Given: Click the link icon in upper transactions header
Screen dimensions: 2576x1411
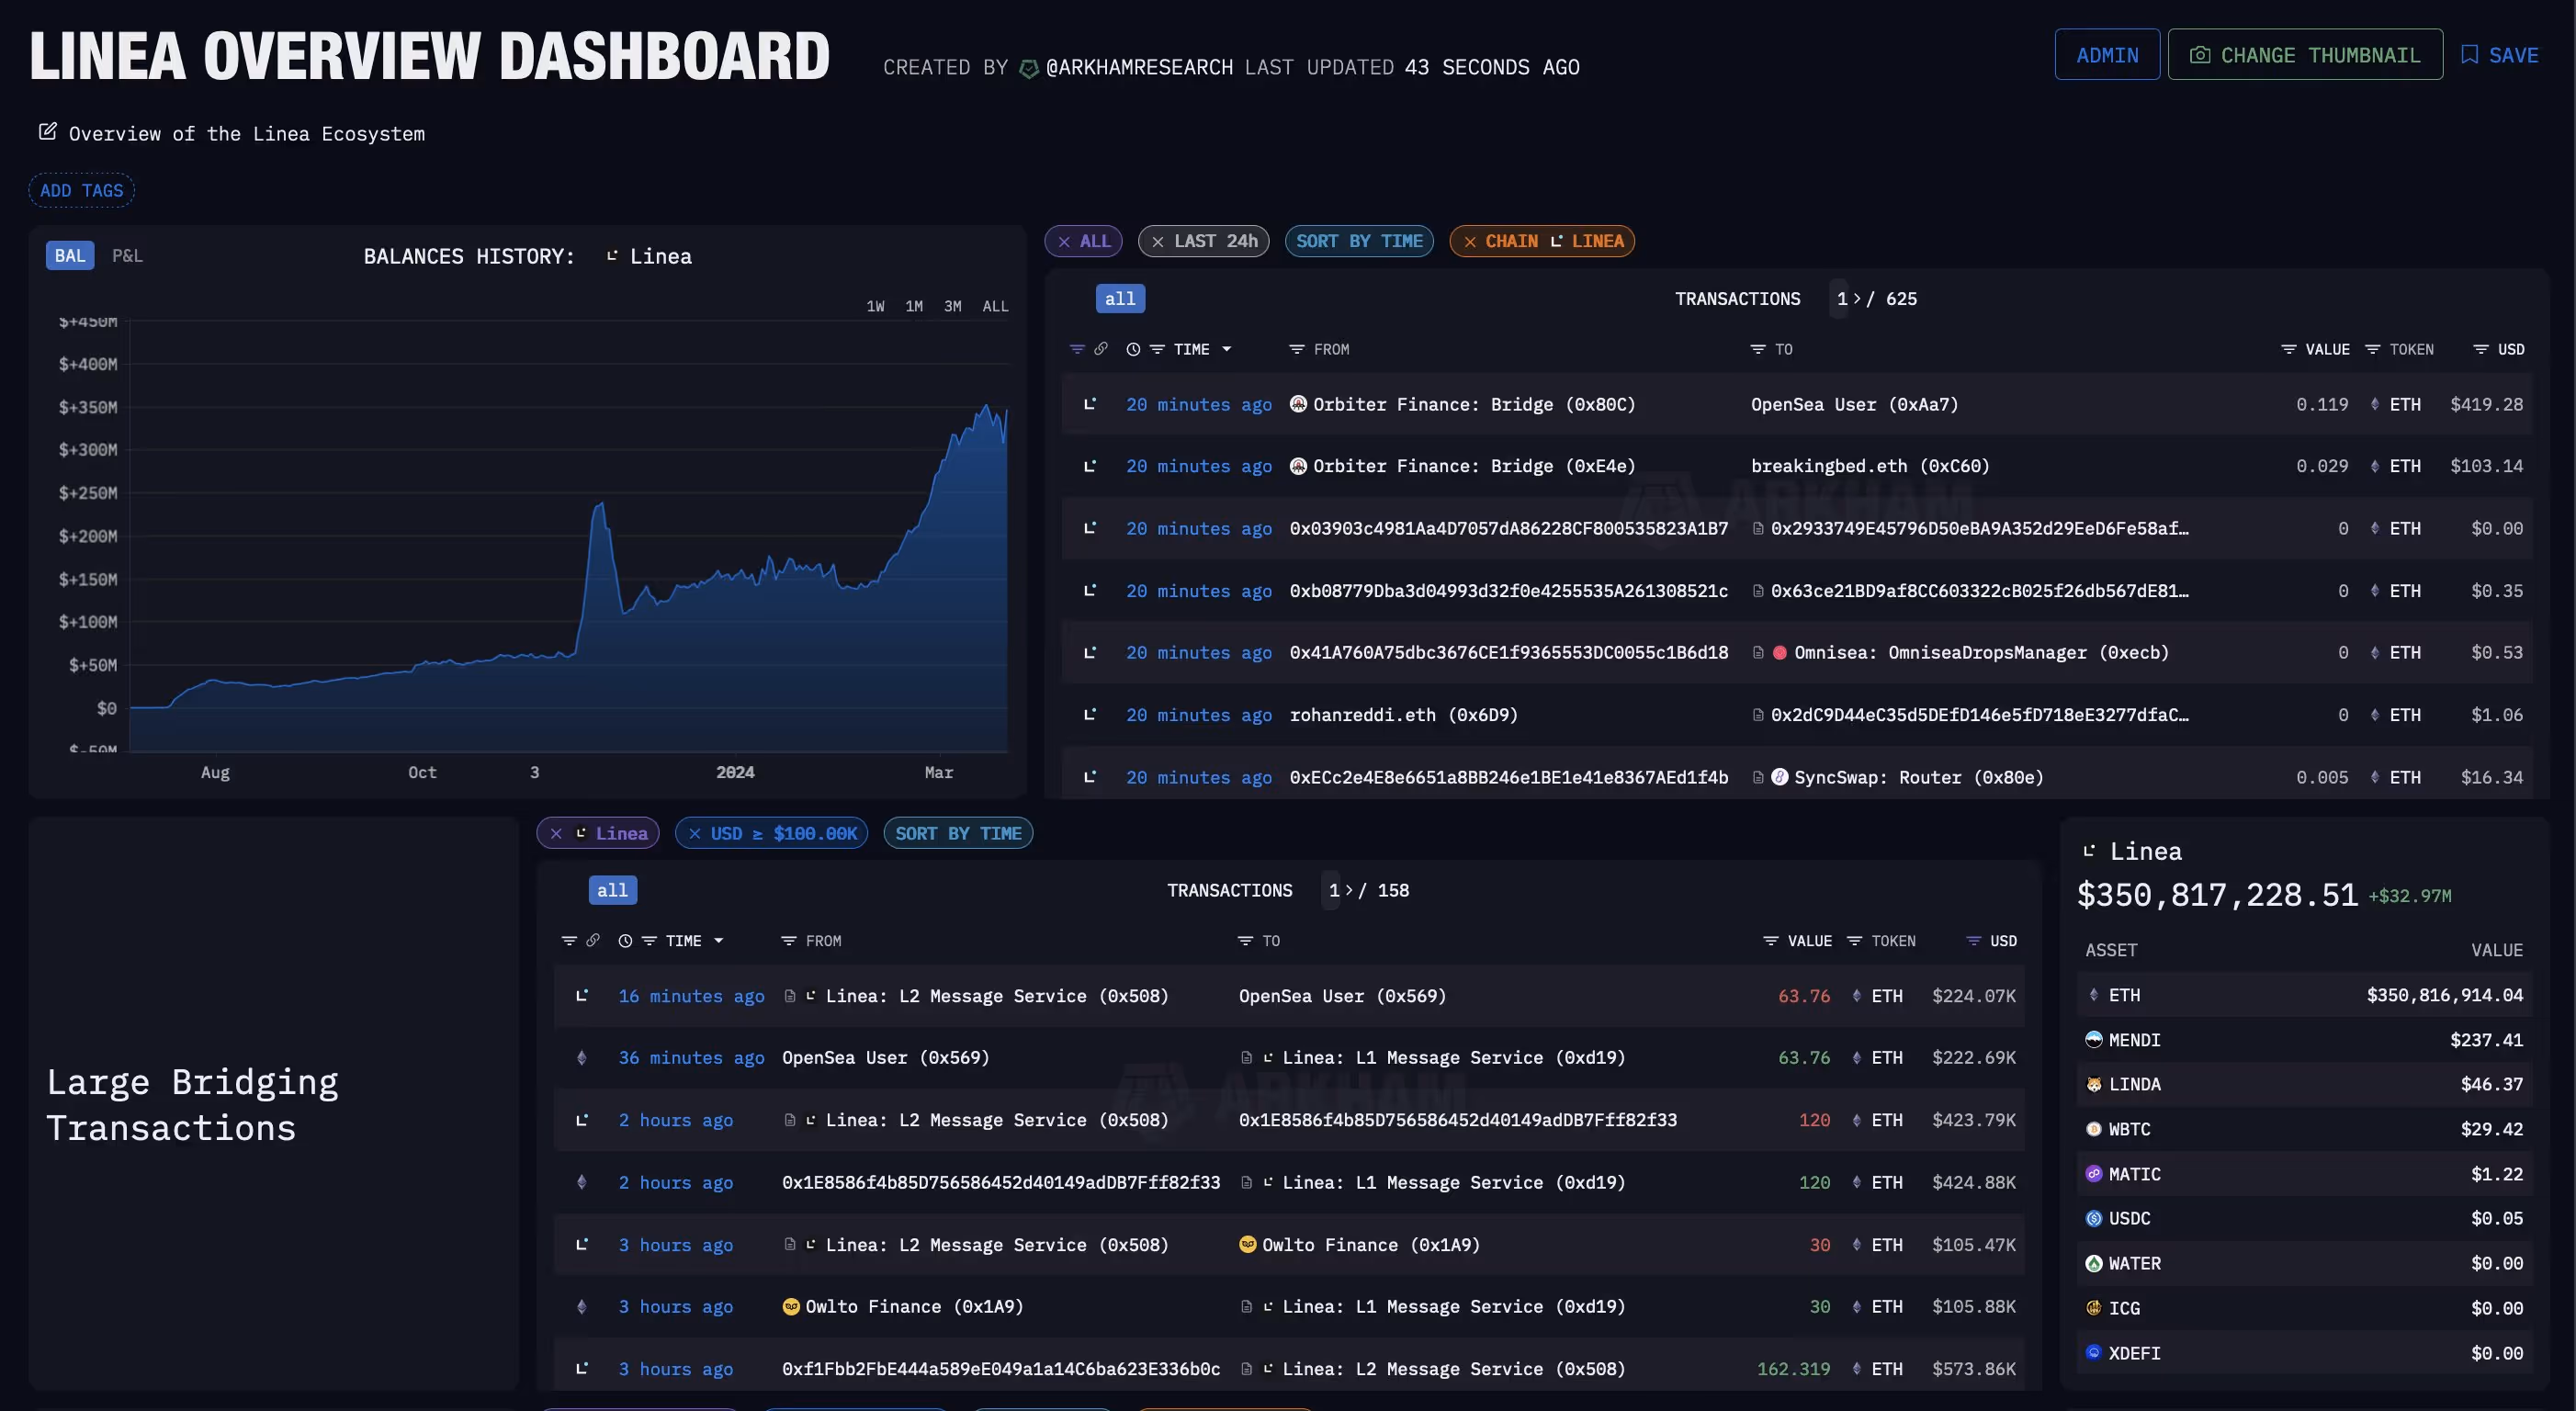Looking at the screenshot, I should click(1101, 349).
